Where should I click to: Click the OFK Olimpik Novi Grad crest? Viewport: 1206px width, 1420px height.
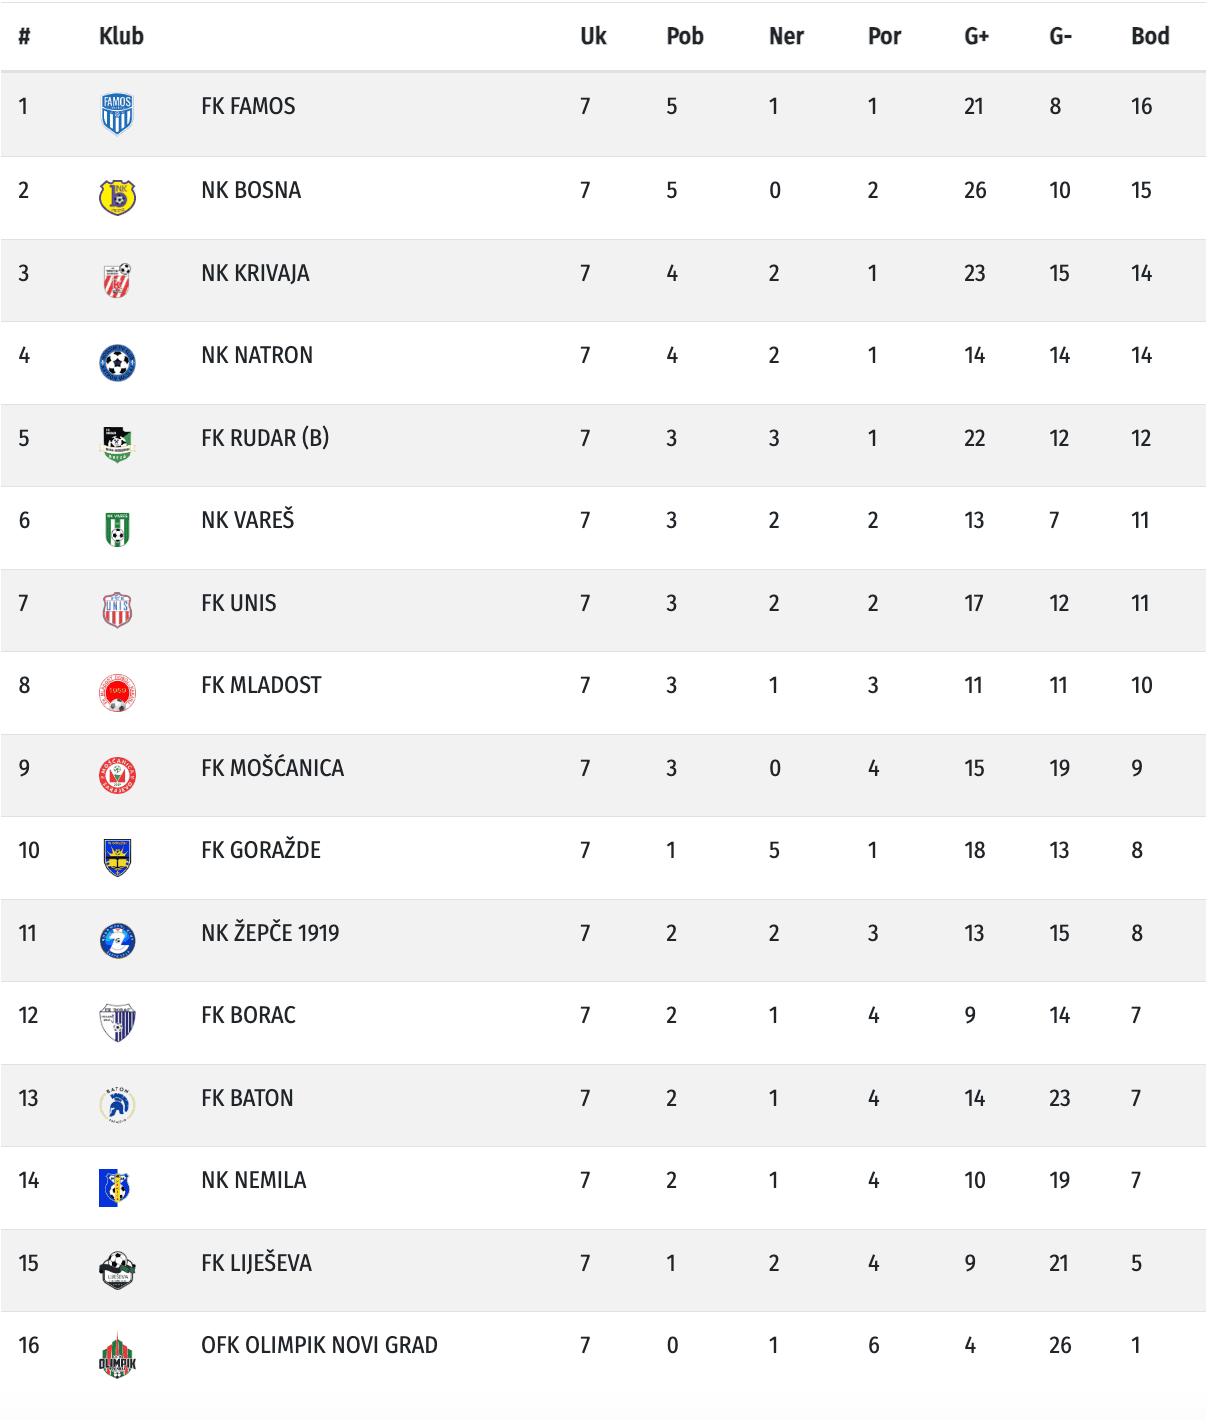point(117,1357)
